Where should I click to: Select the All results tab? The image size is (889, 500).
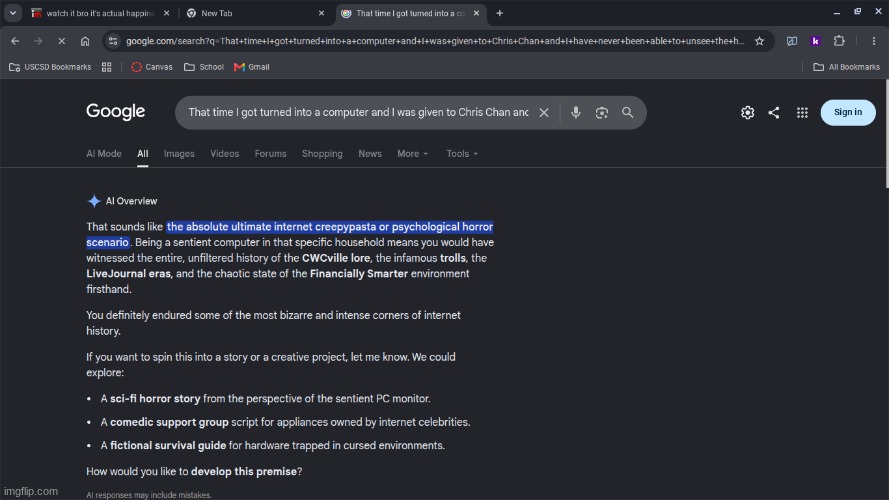click(142, 154)
